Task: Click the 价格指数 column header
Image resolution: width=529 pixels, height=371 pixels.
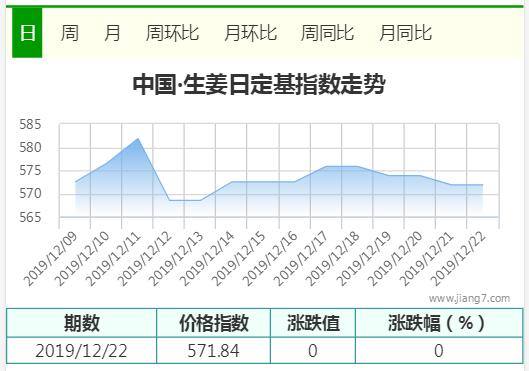Action: pos(214,323)
